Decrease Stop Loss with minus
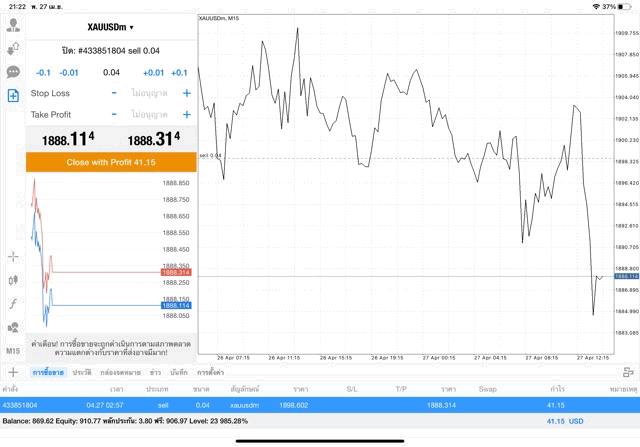 [114, 93]
